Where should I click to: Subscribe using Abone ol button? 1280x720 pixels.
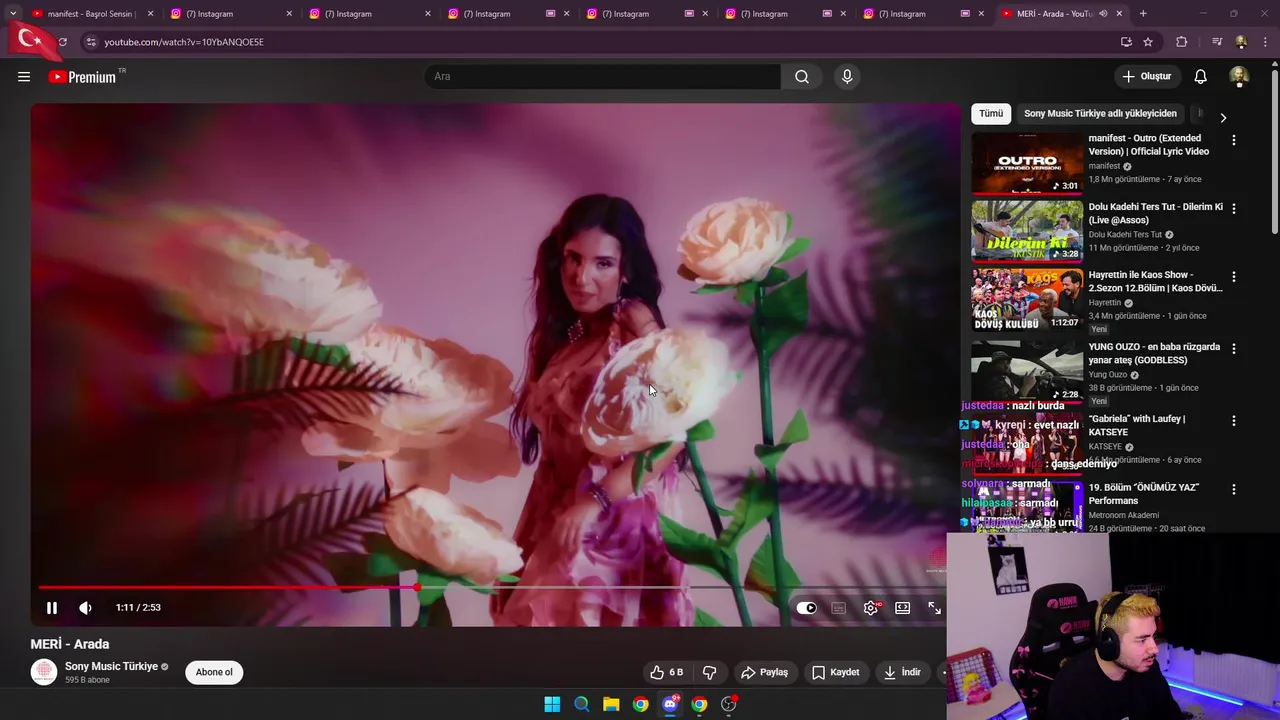coord(214,672)
